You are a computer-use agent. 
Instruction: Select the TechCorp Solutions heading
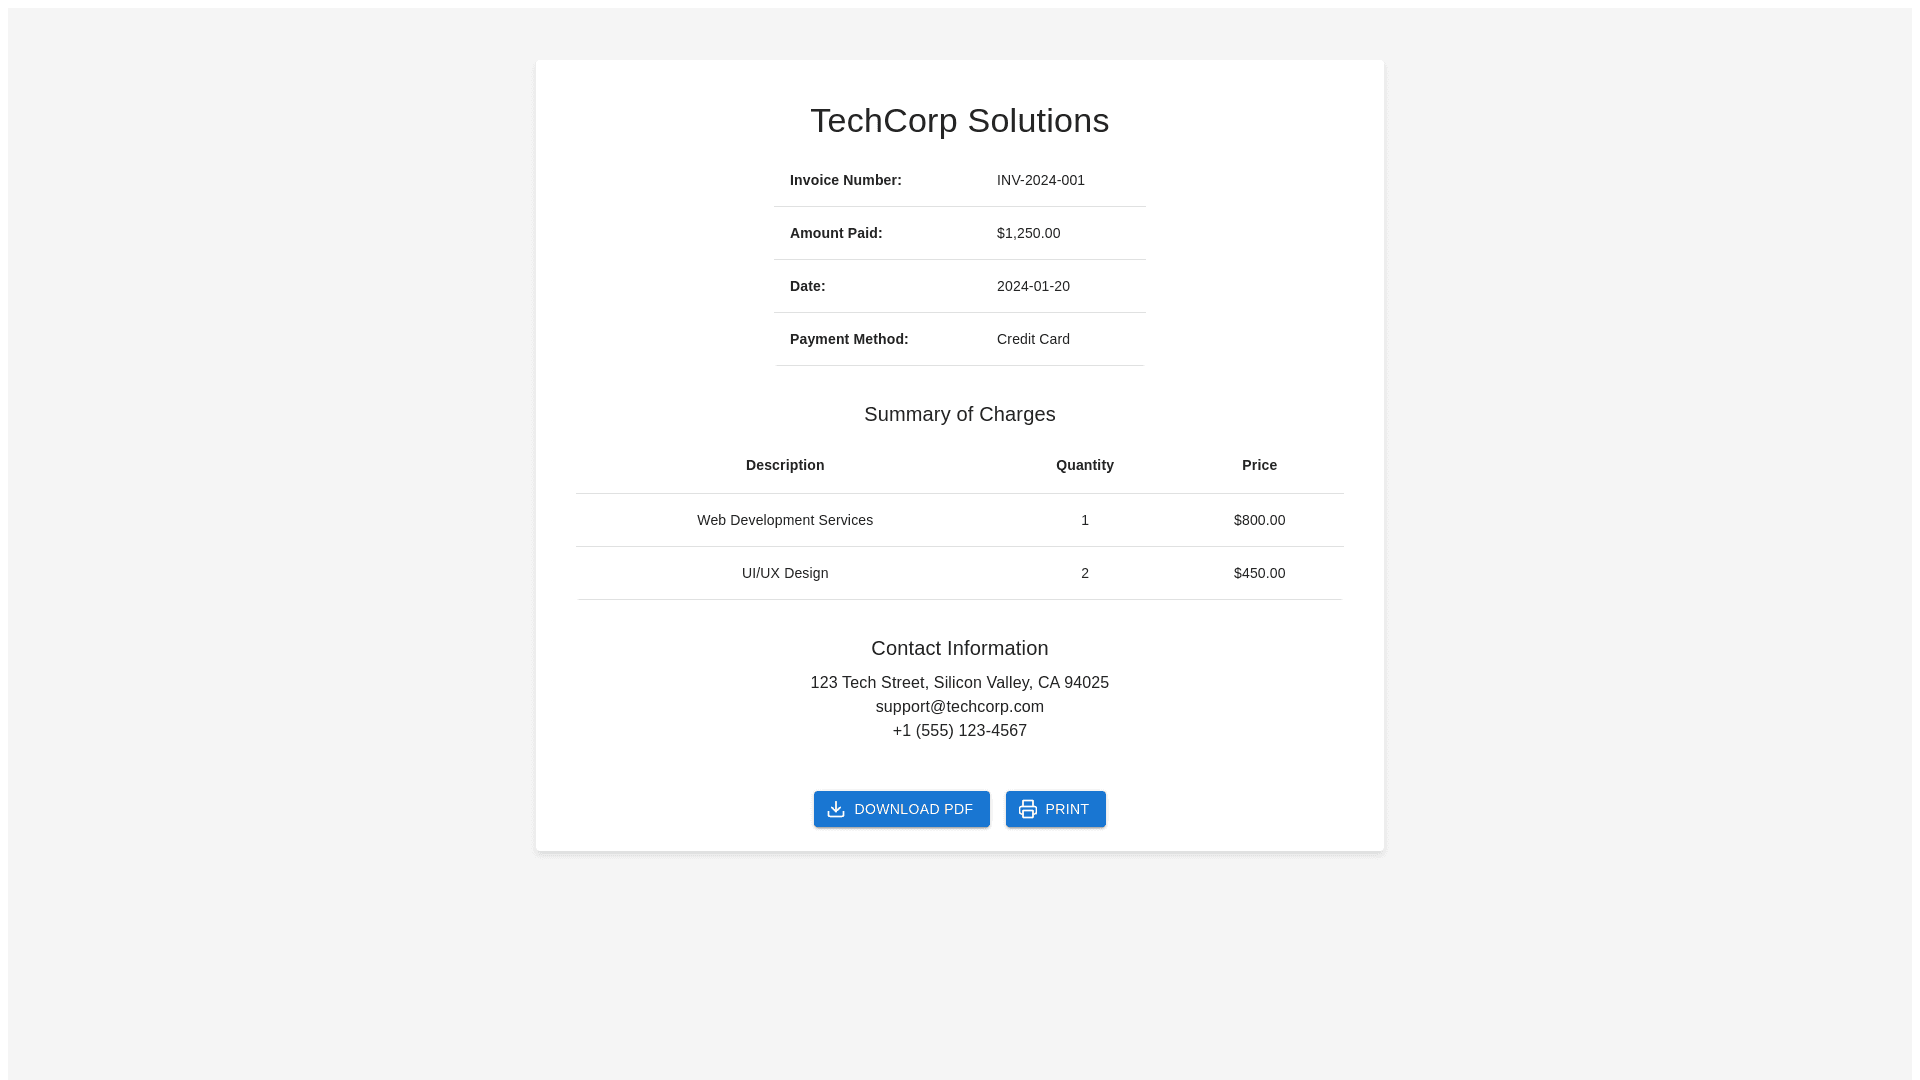[959, 121]
